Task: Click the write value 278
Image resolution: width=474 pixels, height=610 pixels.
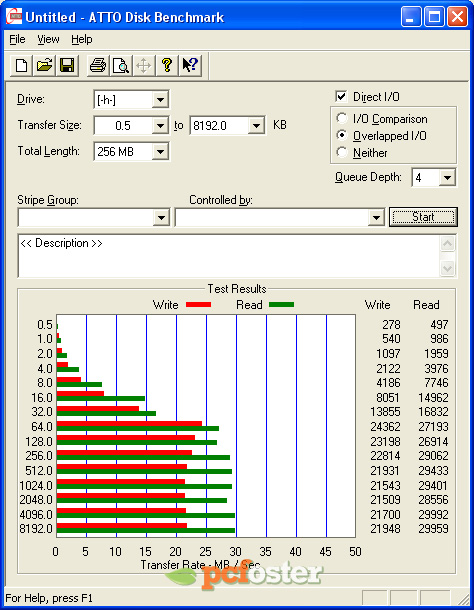Action: tap(391, 324)
